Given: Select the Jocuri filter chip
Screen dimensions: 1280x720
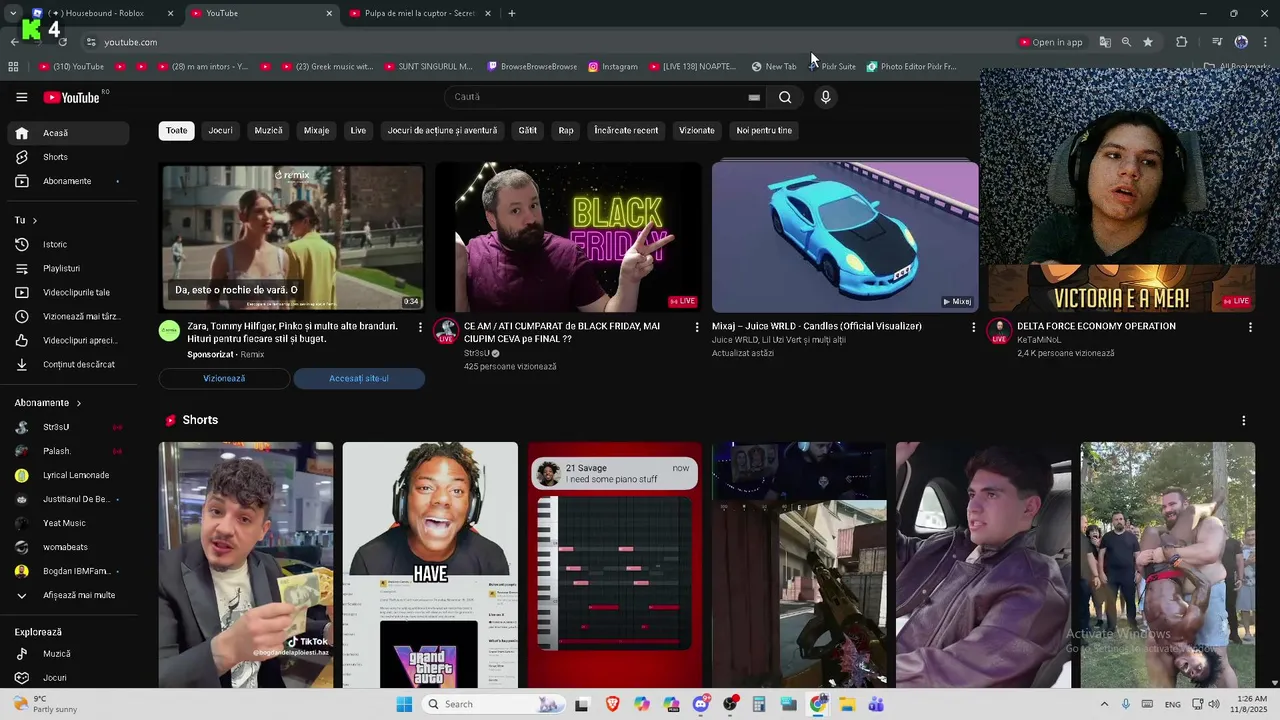Looking at the screenshot, I should coord(220,130).
